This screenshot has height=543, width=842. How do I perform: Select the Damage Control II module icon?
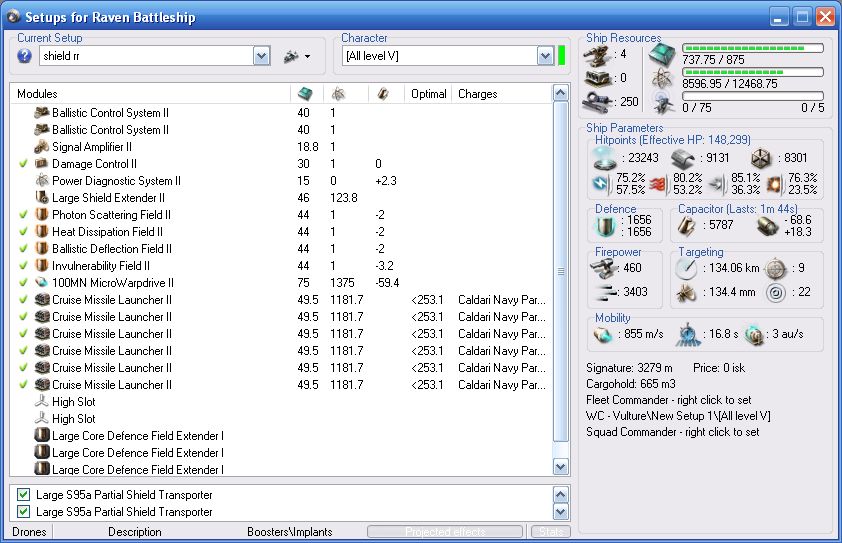pyautogui.click(x=41, y=164)
